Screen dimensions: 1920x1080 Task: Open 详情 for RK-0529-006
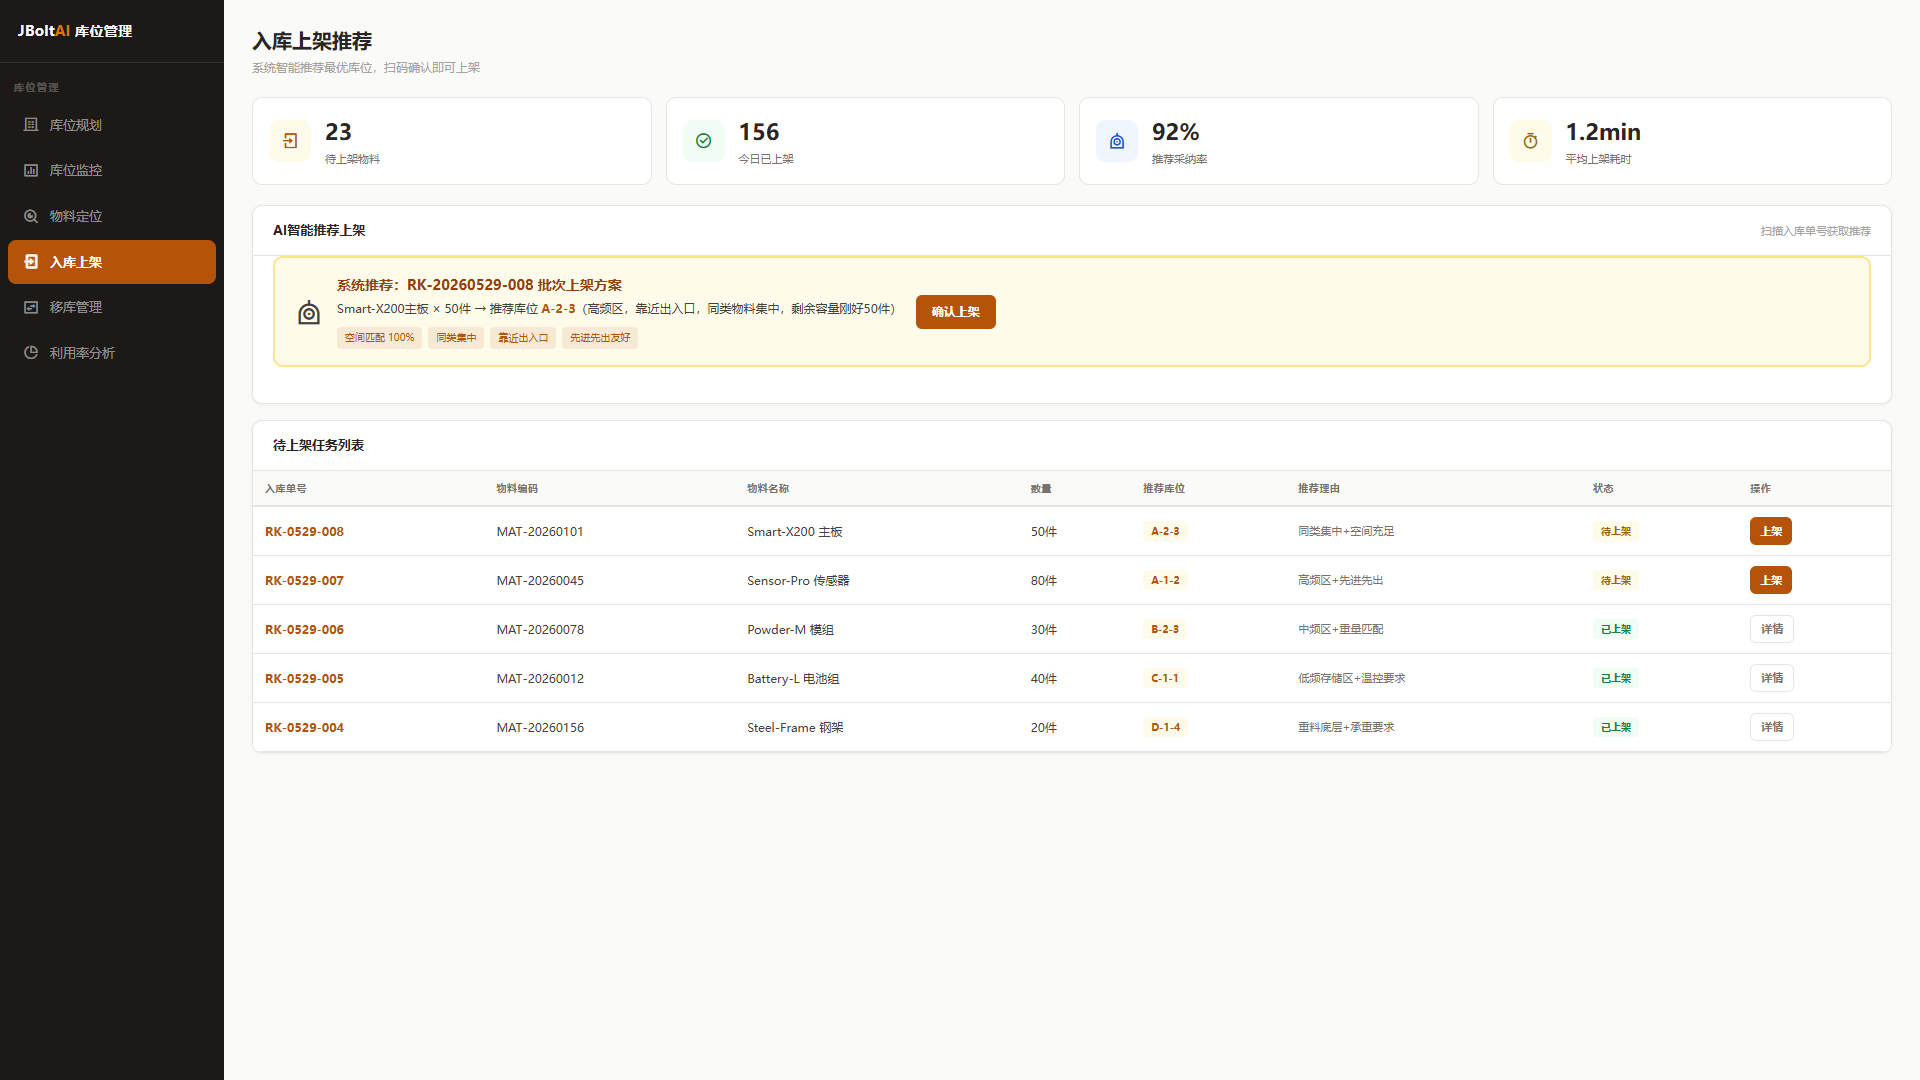click(1772, 629)
